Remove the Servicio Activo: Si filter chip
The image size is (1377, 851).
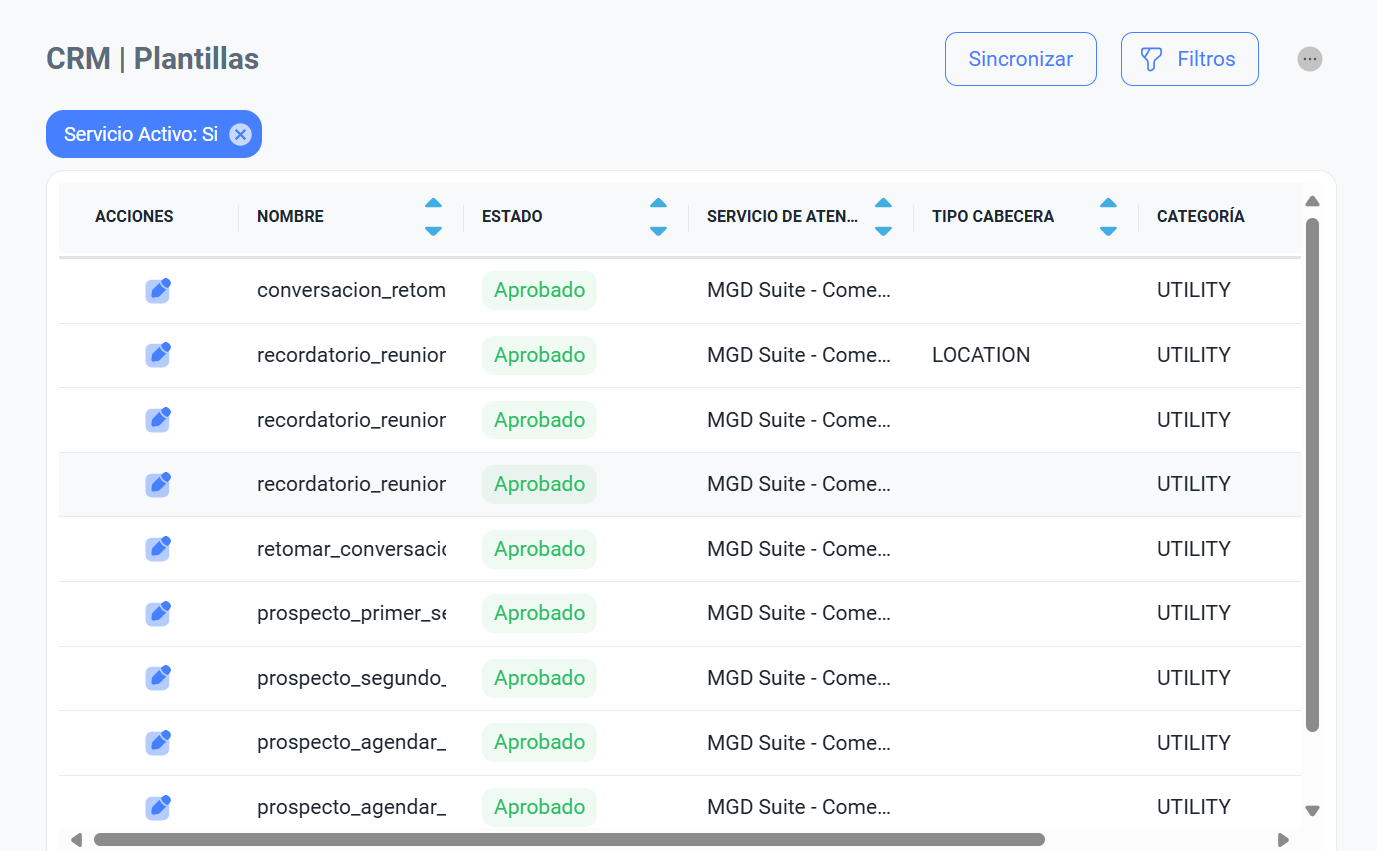[240, 134]
